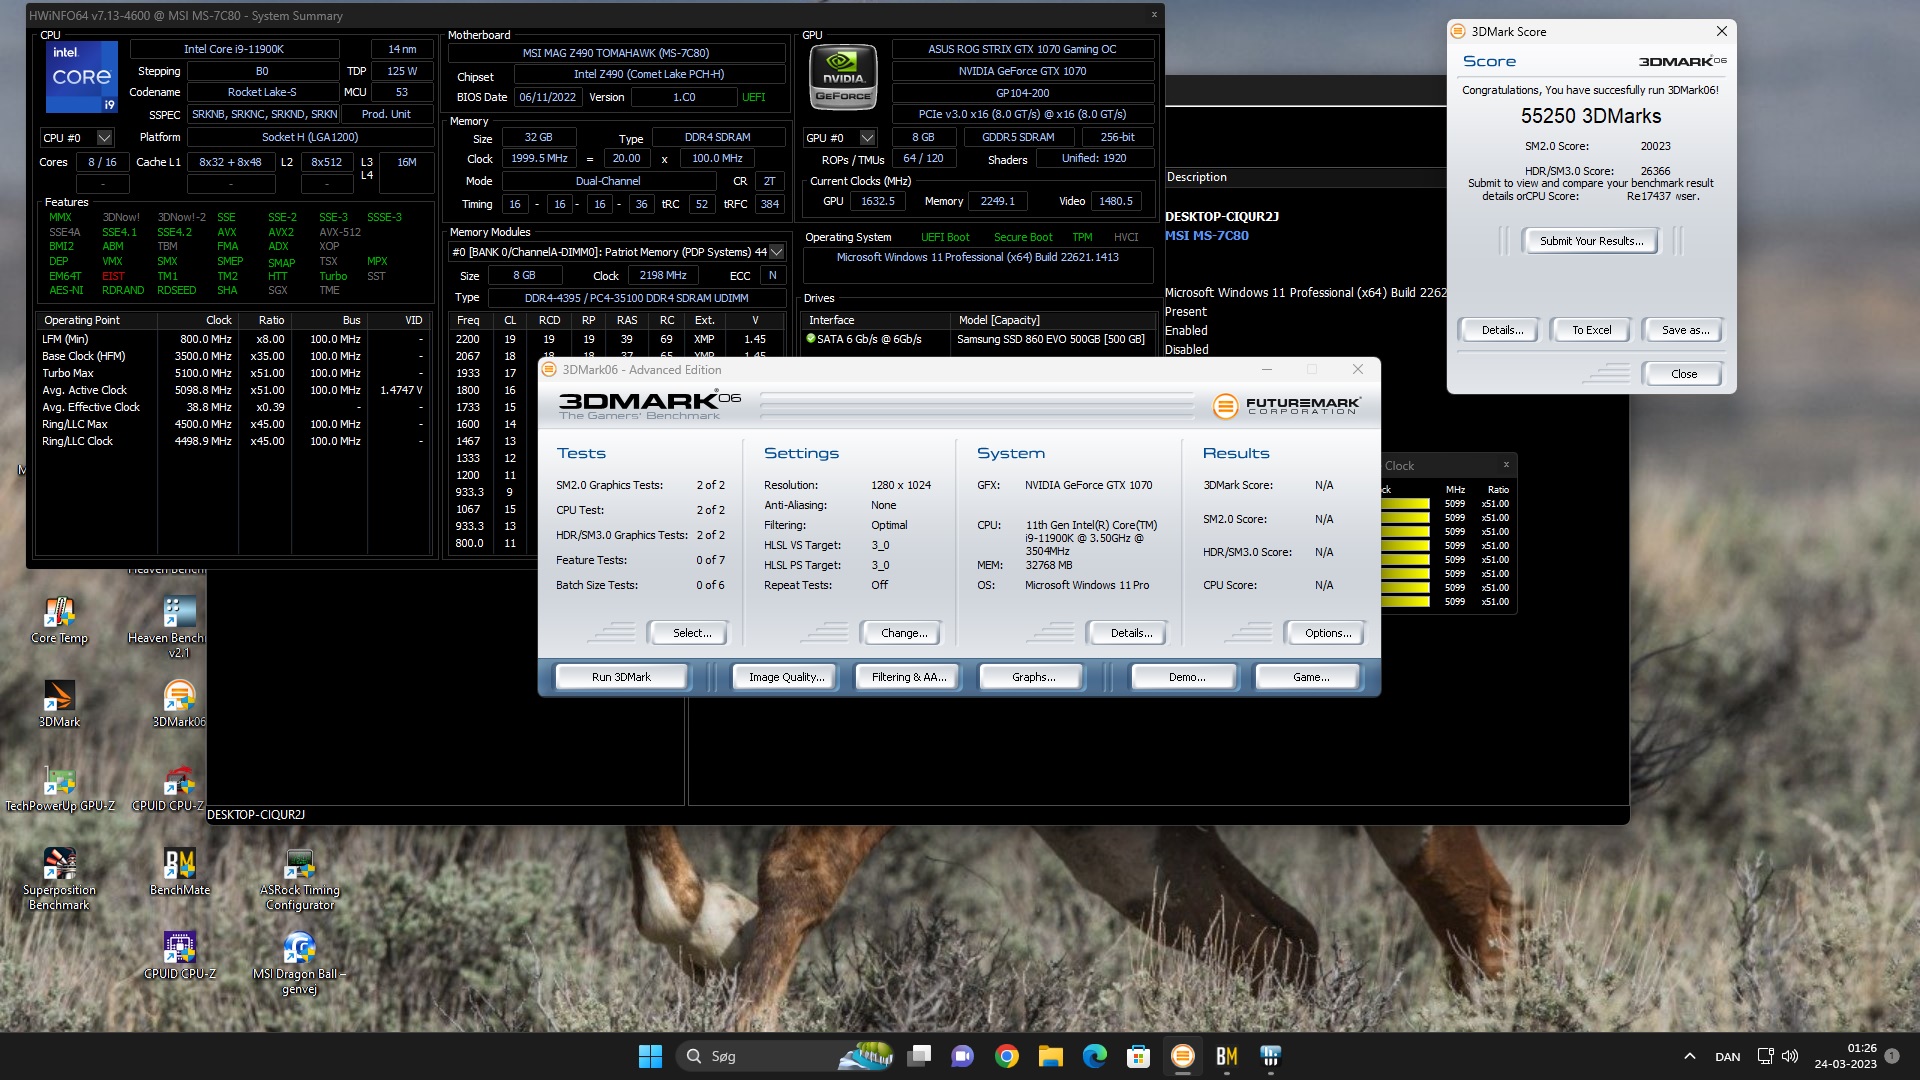Click the Samsung SSD 860 EVO drive row
The image size is (1920, 1080).
(x=976, y=339)
